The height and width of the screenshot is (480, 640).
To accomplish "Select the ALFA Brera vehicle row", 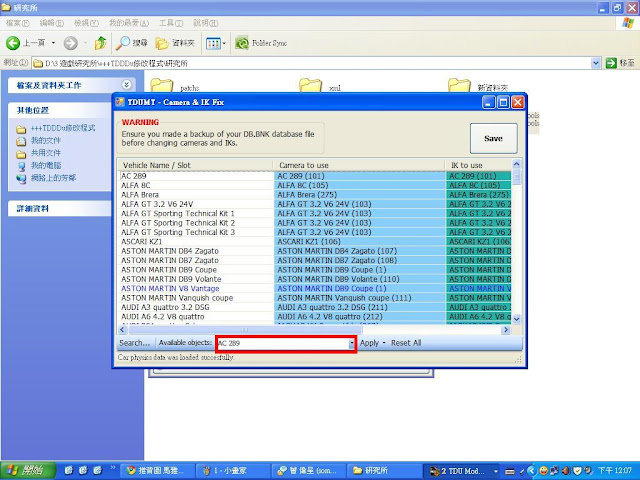I will pyautogui.click(x=197, y=195).
